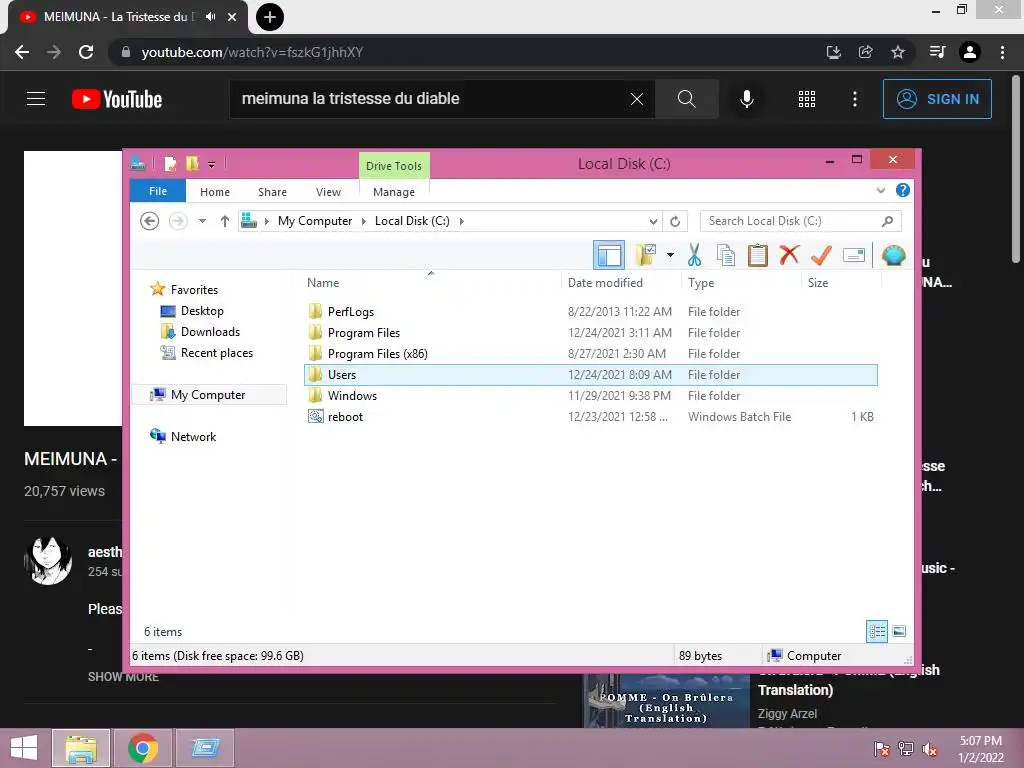
Task: Open the Home ribbon tab
Action: point(215,192)
